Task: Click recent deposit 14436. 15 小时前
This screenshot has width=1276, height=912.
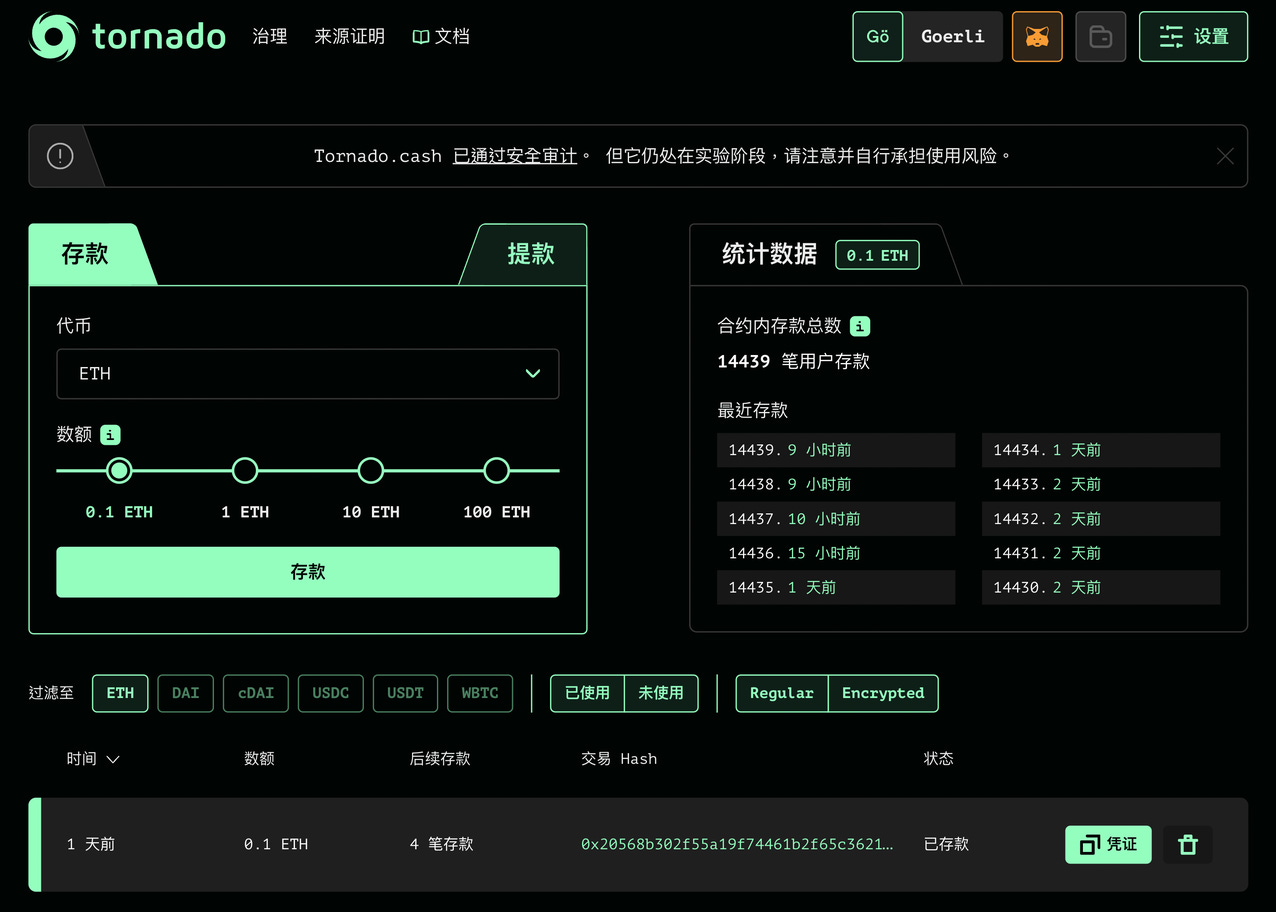Action: click(x=836, y=553)
